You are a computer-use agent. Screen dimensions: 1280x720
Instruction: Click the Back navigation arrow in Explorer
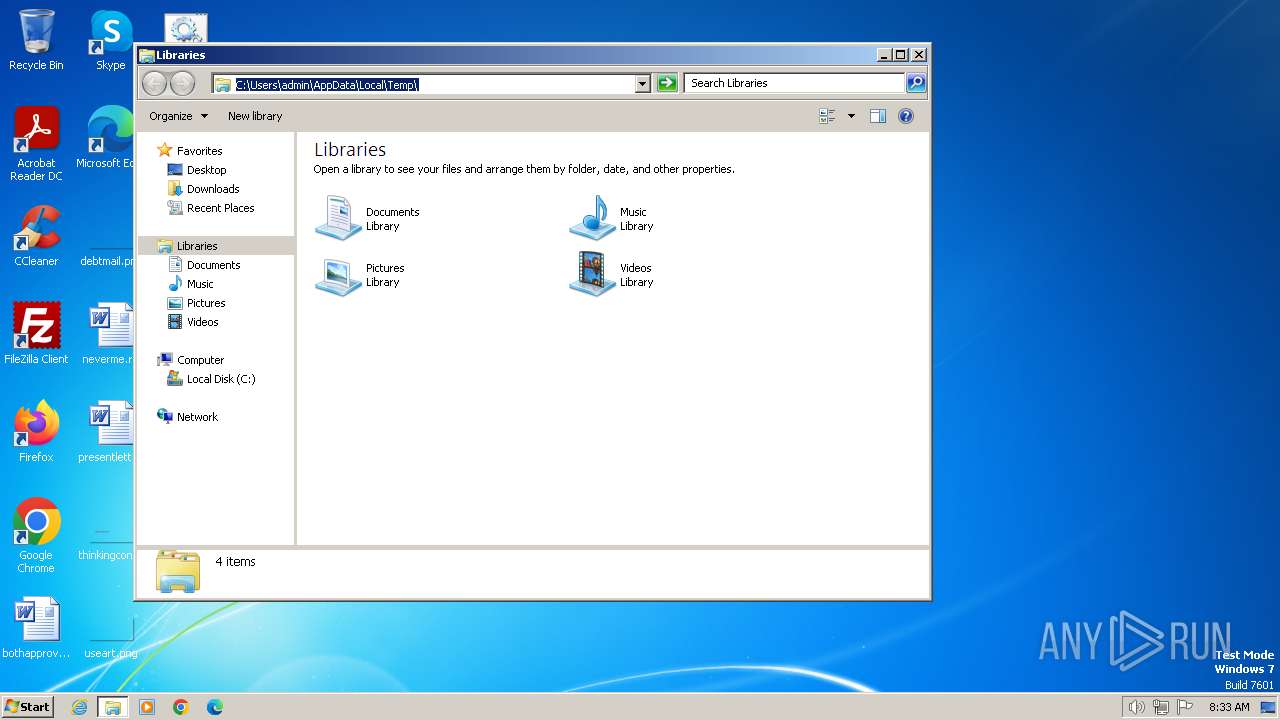[154, 83]
